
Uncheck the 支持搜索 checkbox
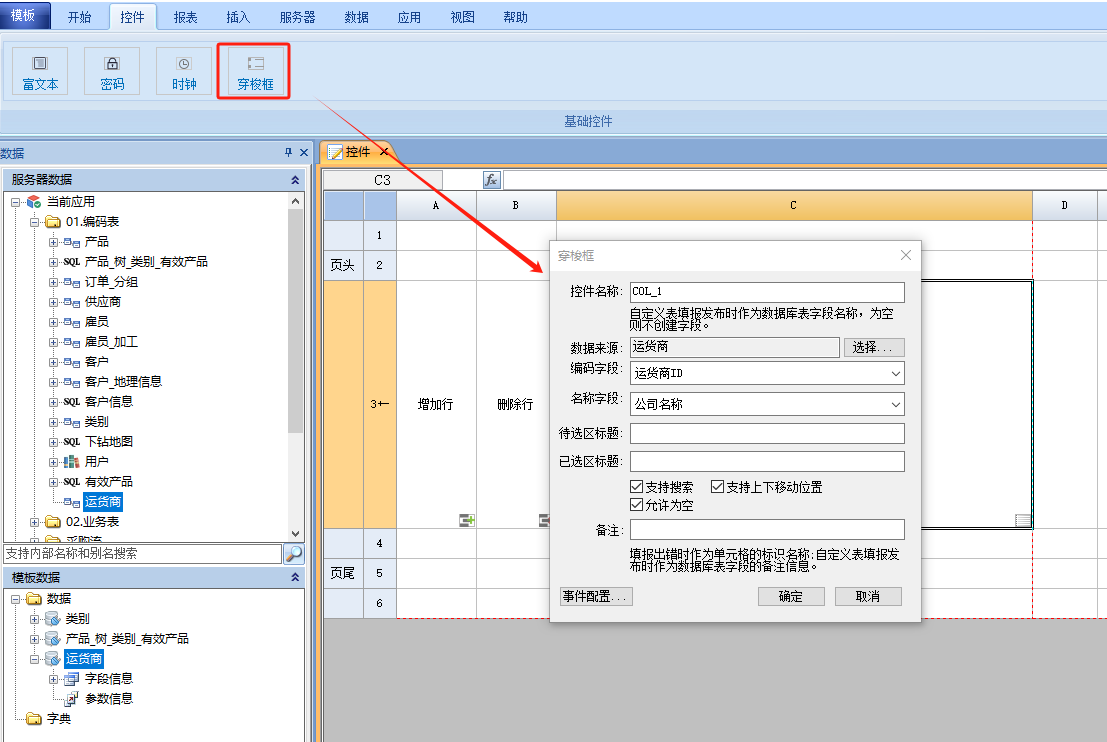(637, 487)
